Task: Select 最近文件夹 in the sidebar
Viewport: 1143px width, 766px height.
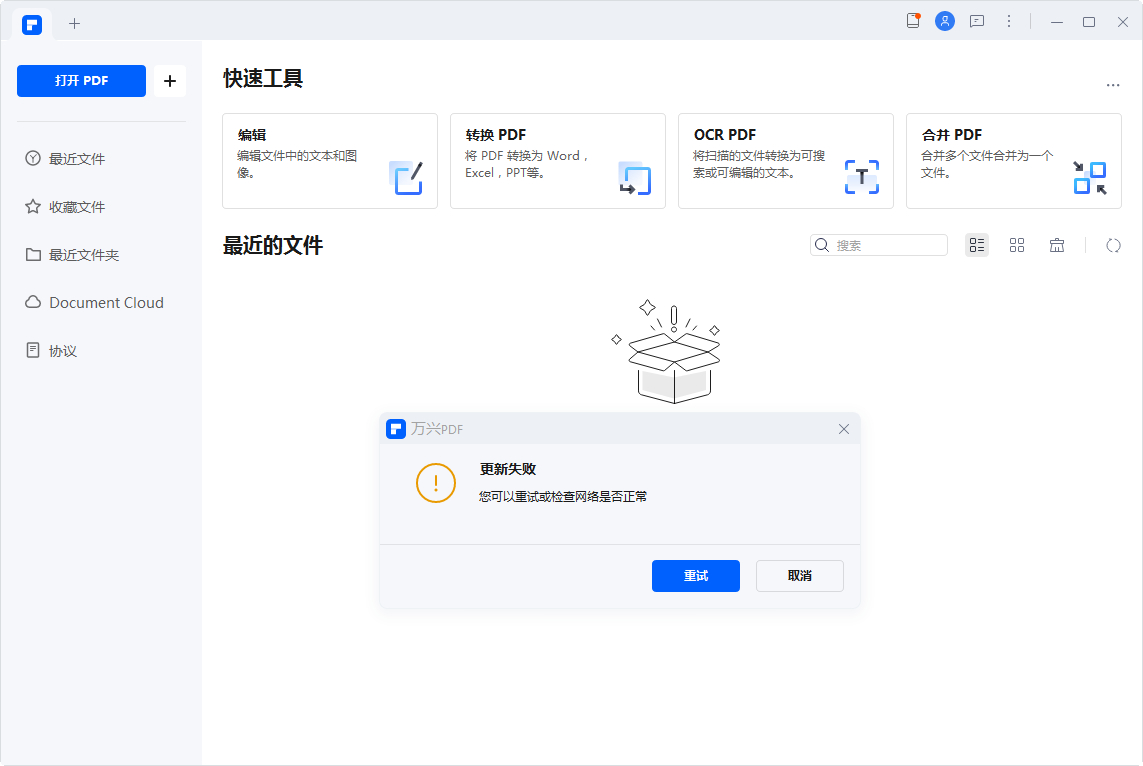Action: coord(84,255)
